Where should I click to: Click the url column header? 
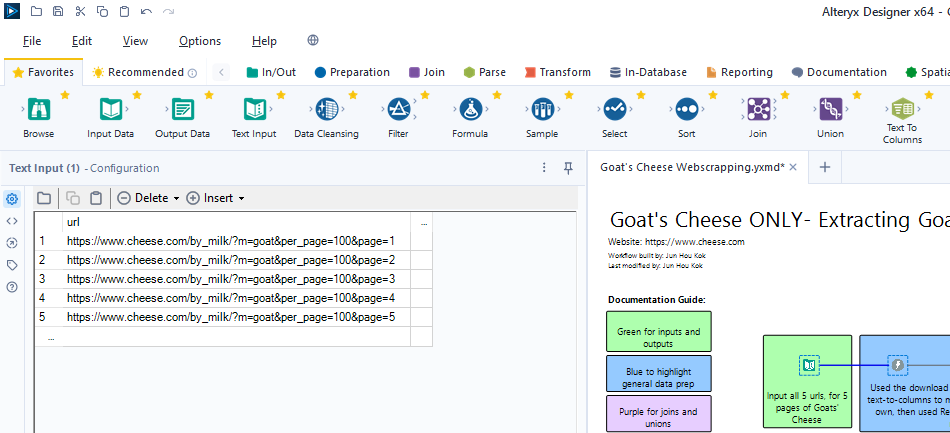[236, 222]
